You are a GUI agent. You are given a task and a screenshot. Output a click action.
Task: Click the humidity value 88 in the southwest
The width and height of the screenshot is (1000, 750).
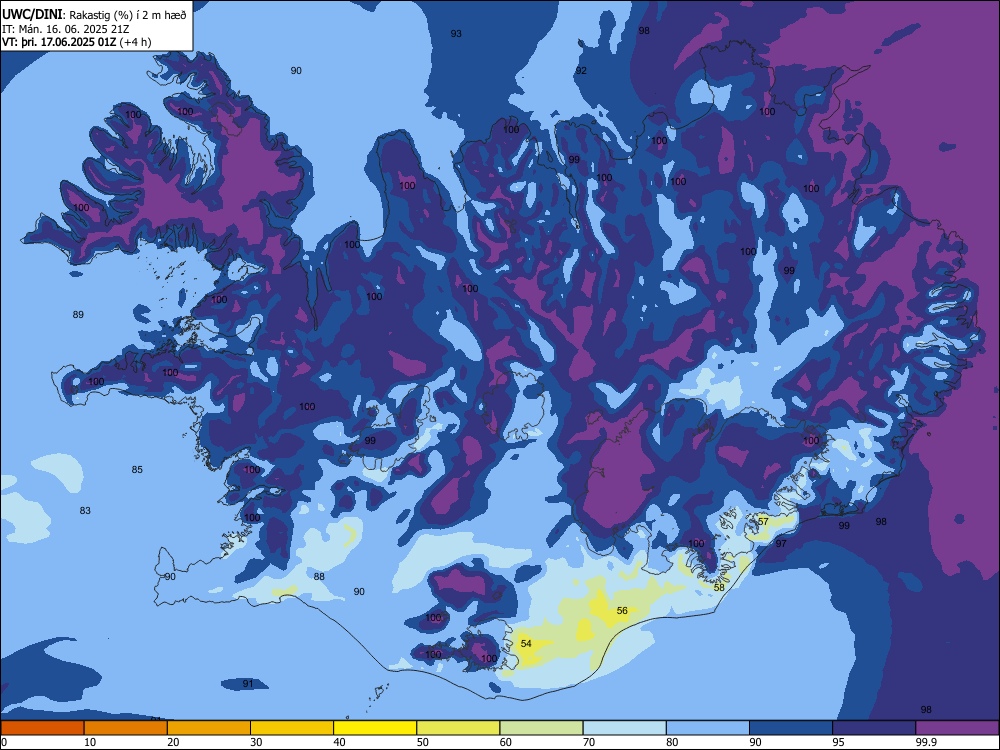coord(320,577)
